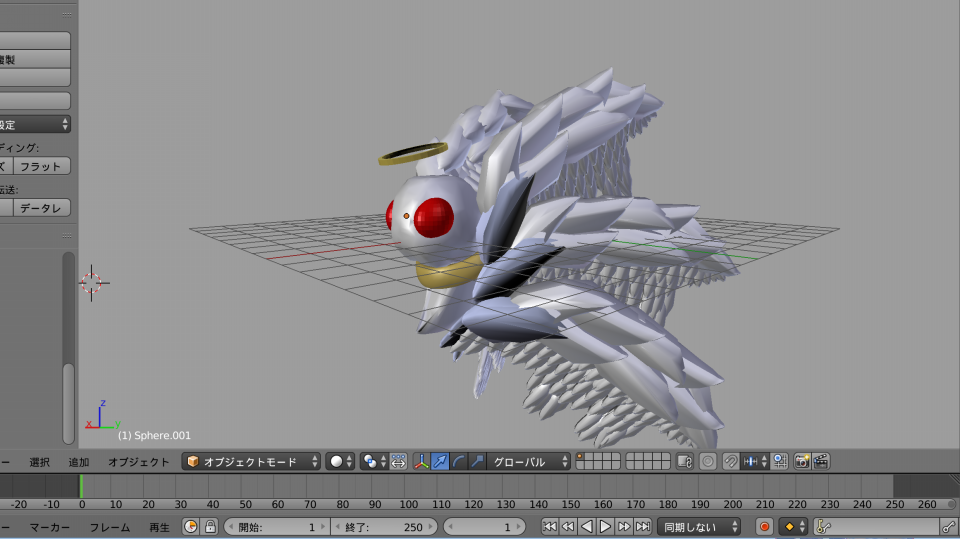Click the データレ button under data transfer
The height and width of the screenshot is (539, 960).
click(41, 208)
